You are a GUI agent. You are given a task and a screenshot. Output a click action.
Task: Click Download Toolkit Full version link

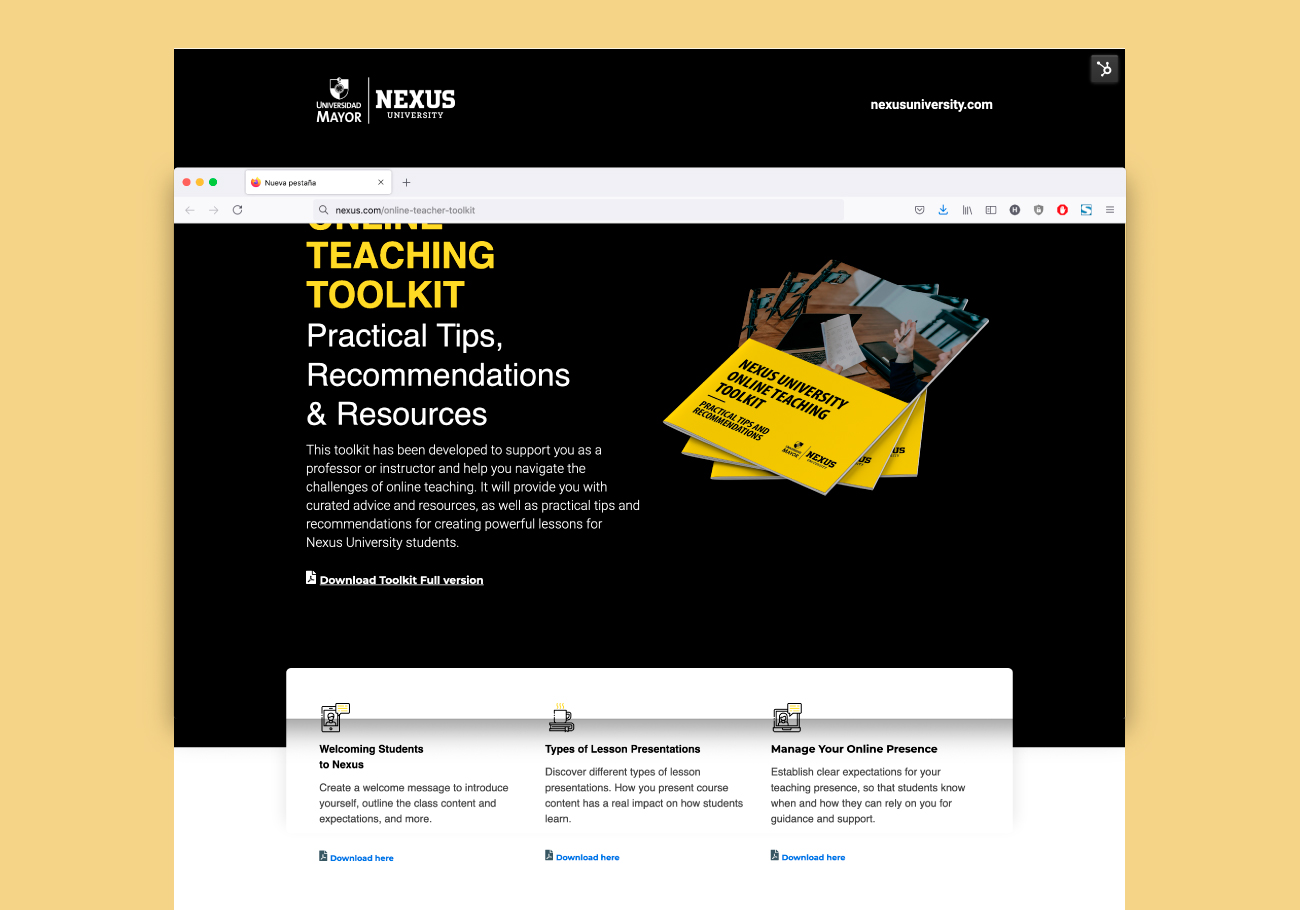[400, 580]
